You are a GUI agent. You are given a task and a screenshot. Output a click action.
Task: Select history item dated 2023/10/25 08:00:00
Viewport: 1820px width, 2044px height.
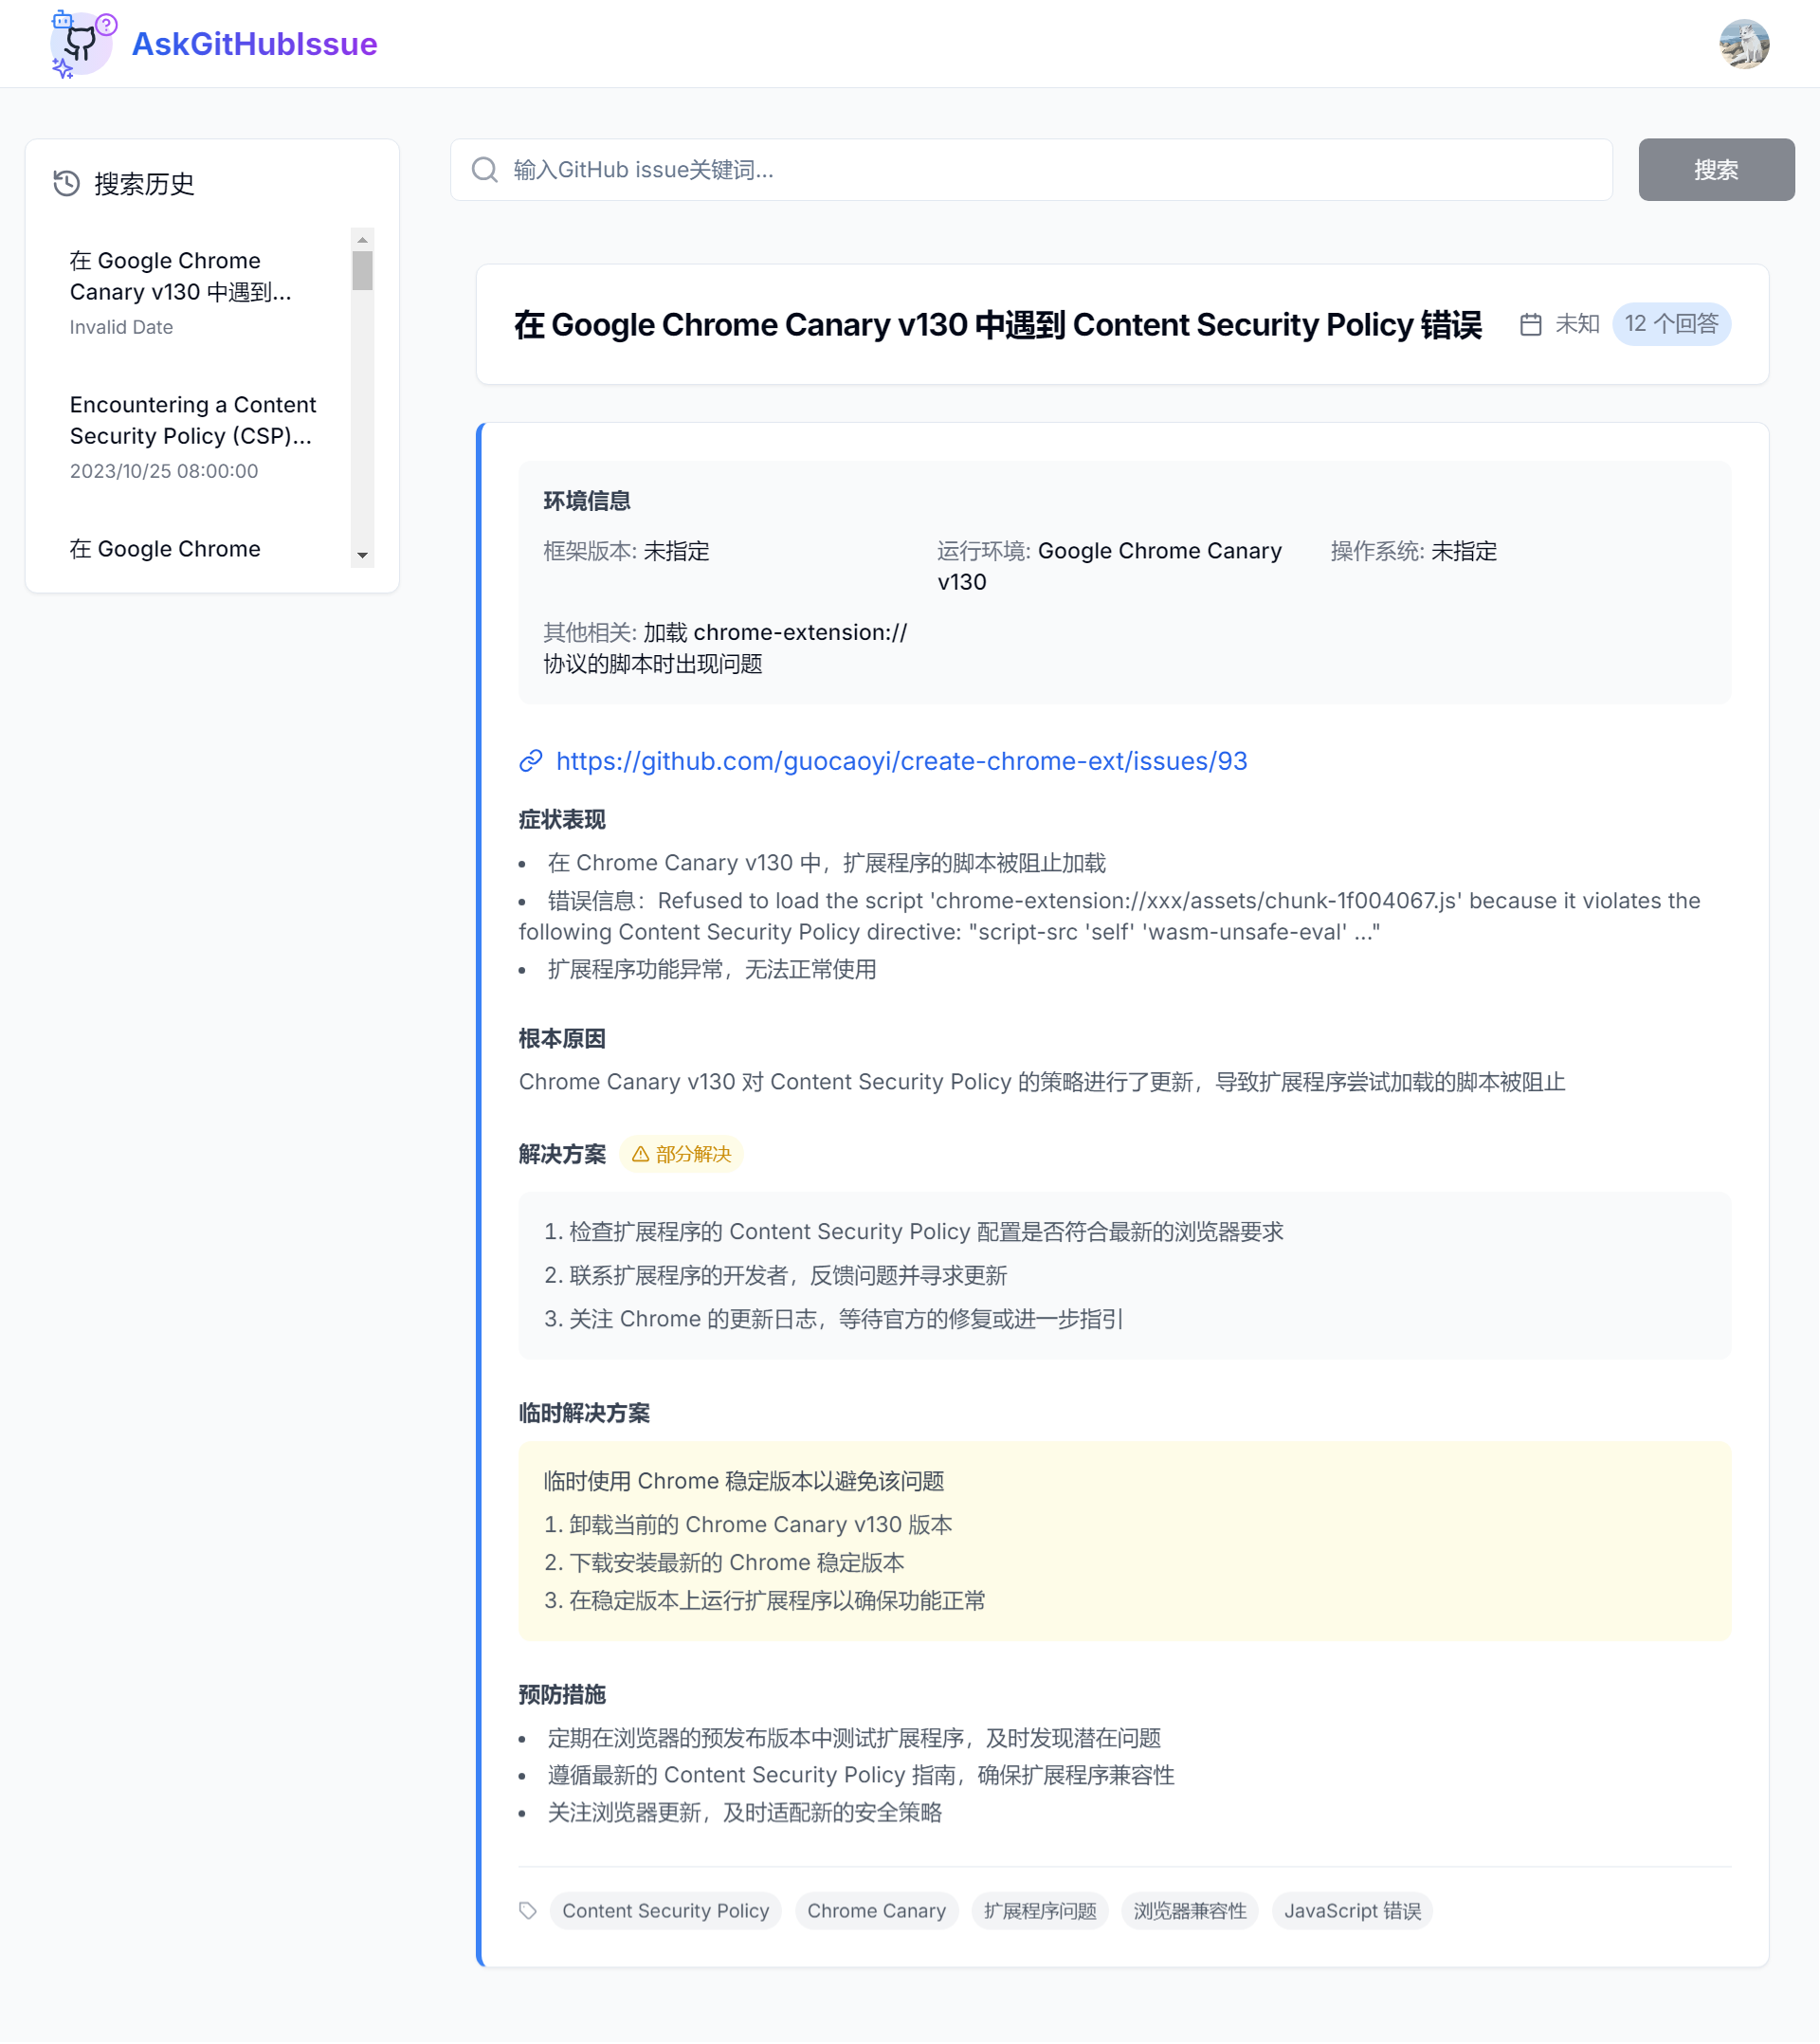coord(193,436)
